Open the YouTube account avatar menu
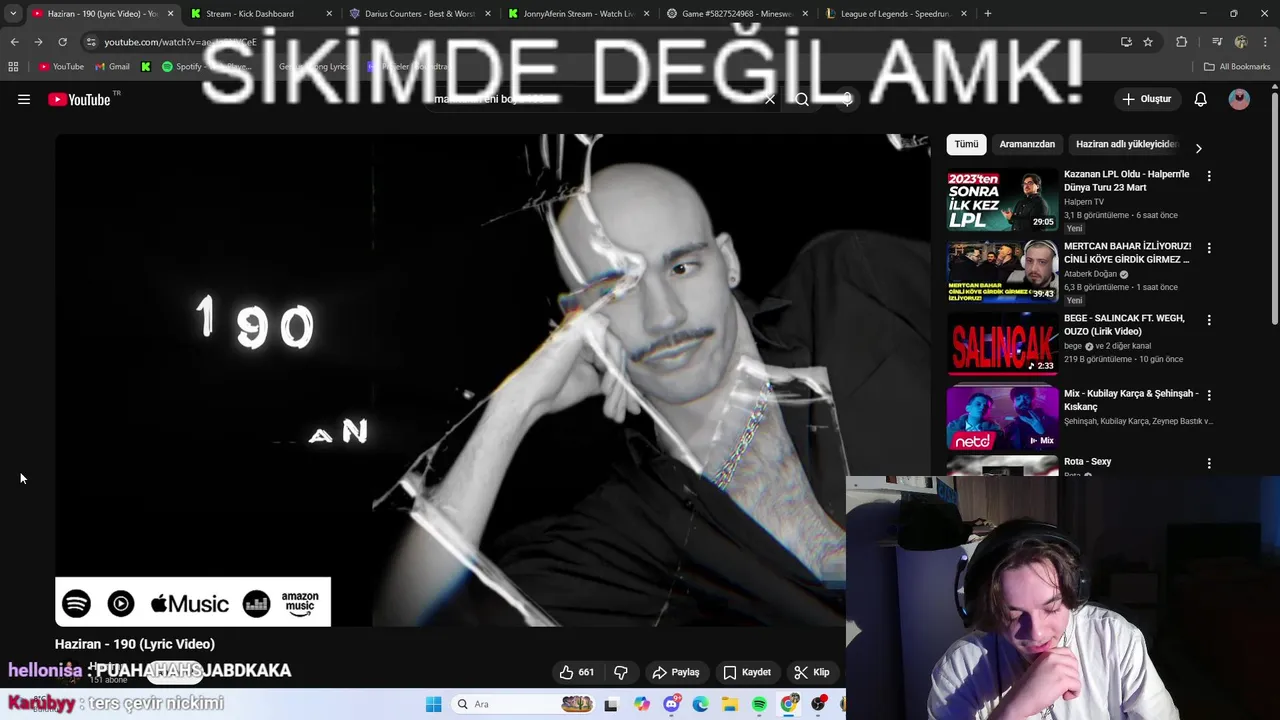Image resolution: width=1280 pixels, height=720 pixels. point(1239,99)
